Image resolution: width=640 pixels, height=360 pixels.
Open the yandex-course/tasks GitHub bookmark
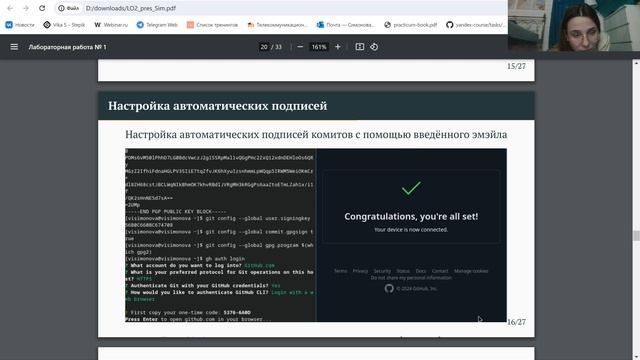[x=476, y=25]
